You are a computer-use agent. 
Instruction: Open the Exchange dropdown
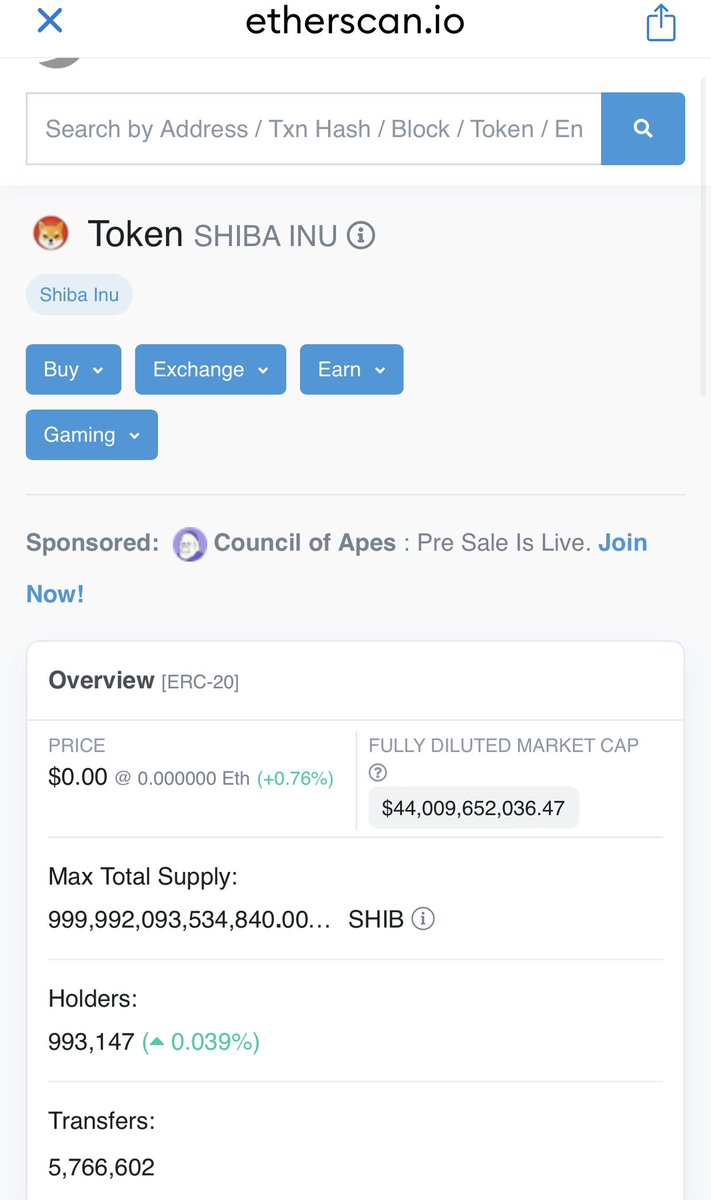pos(210,369)
